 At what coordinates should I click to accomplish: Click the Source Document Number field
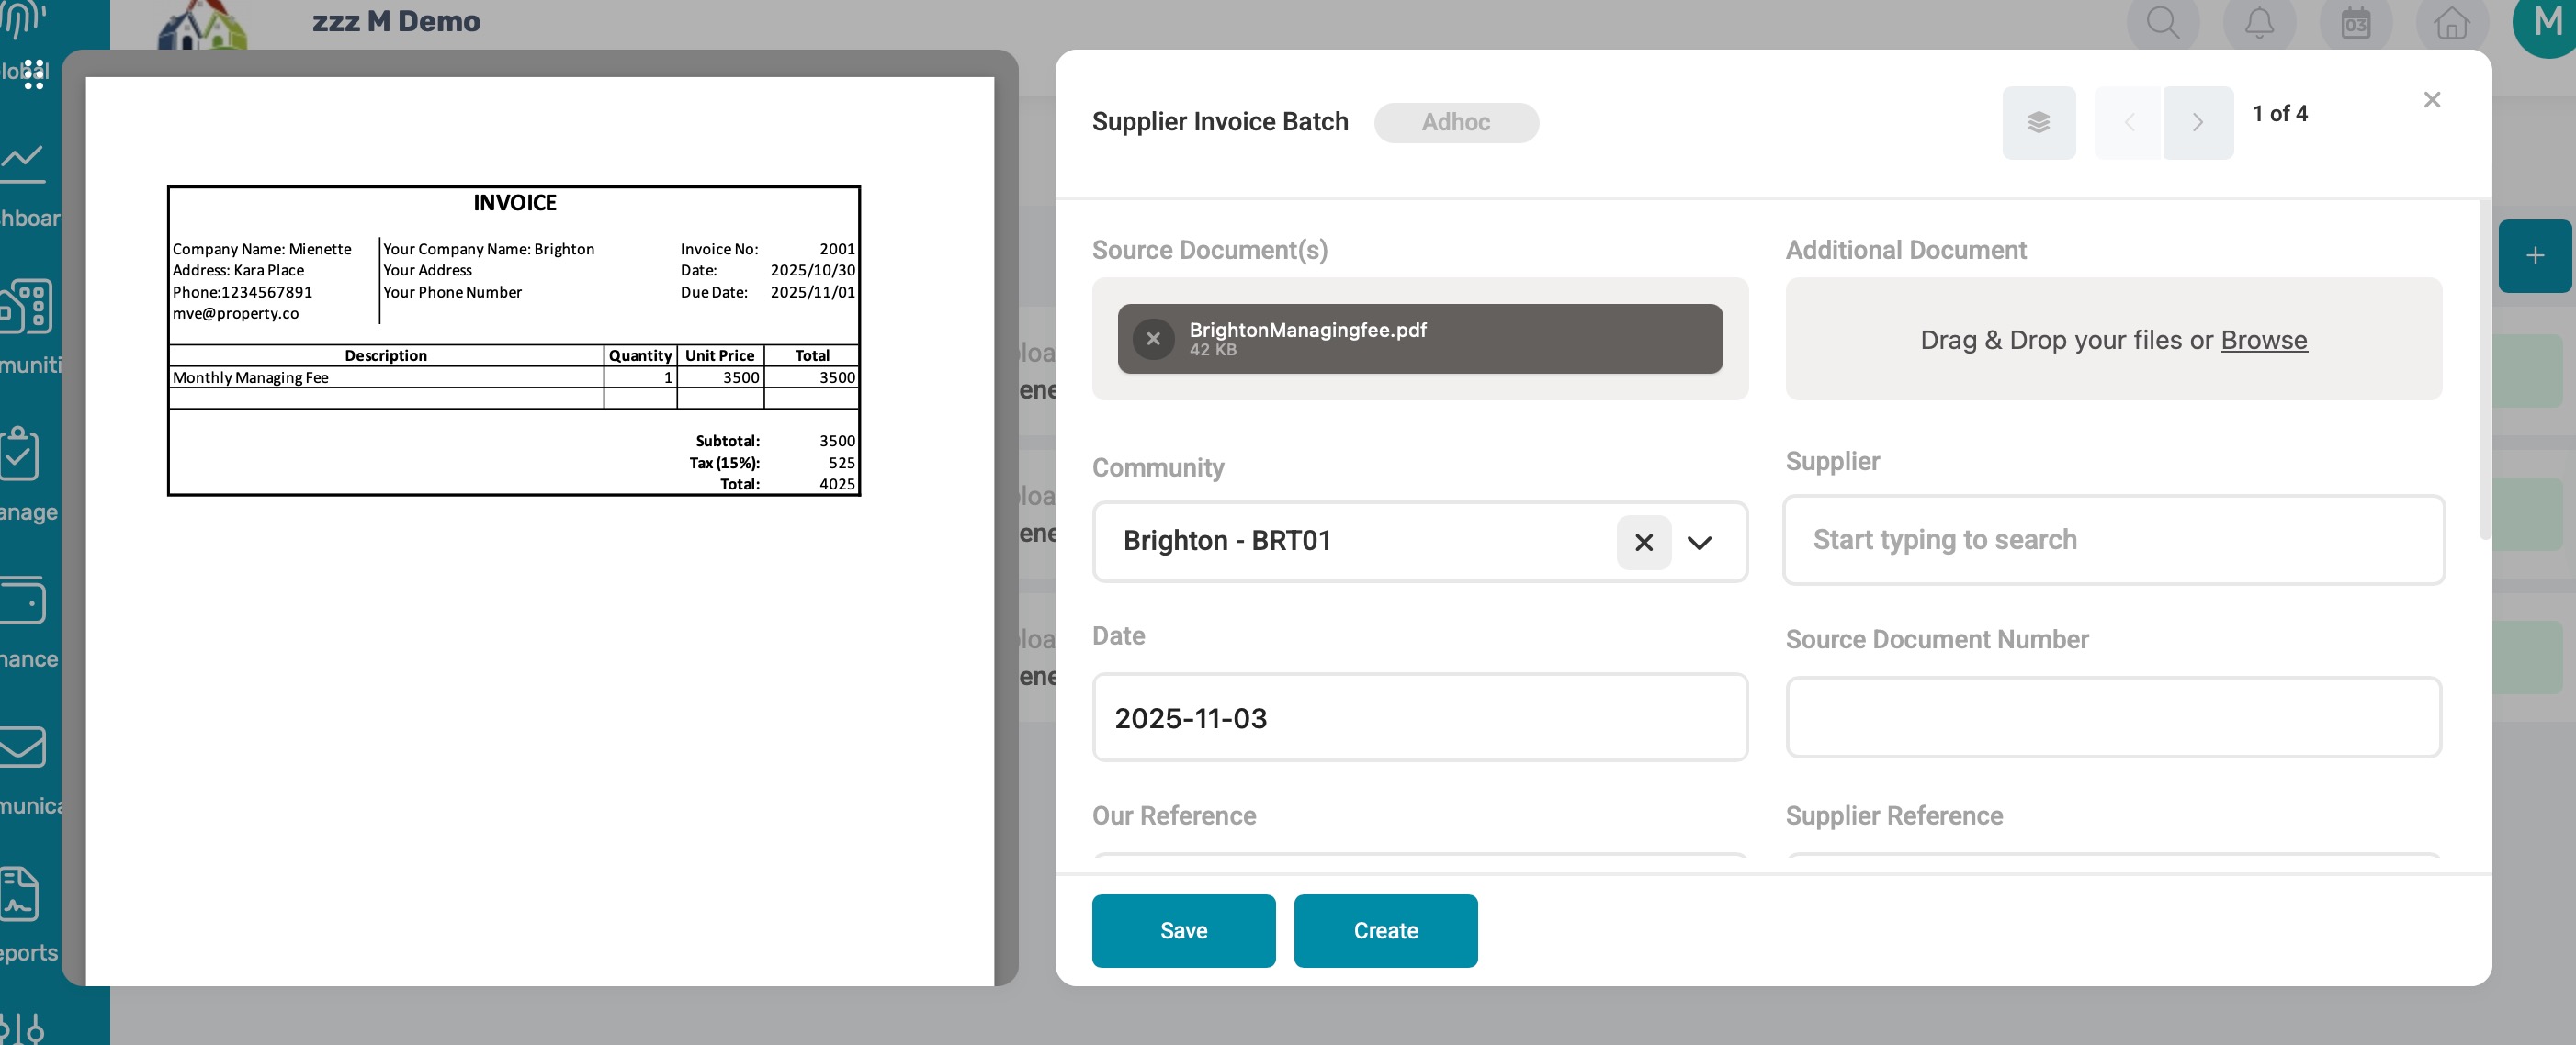coord(2112,717)
